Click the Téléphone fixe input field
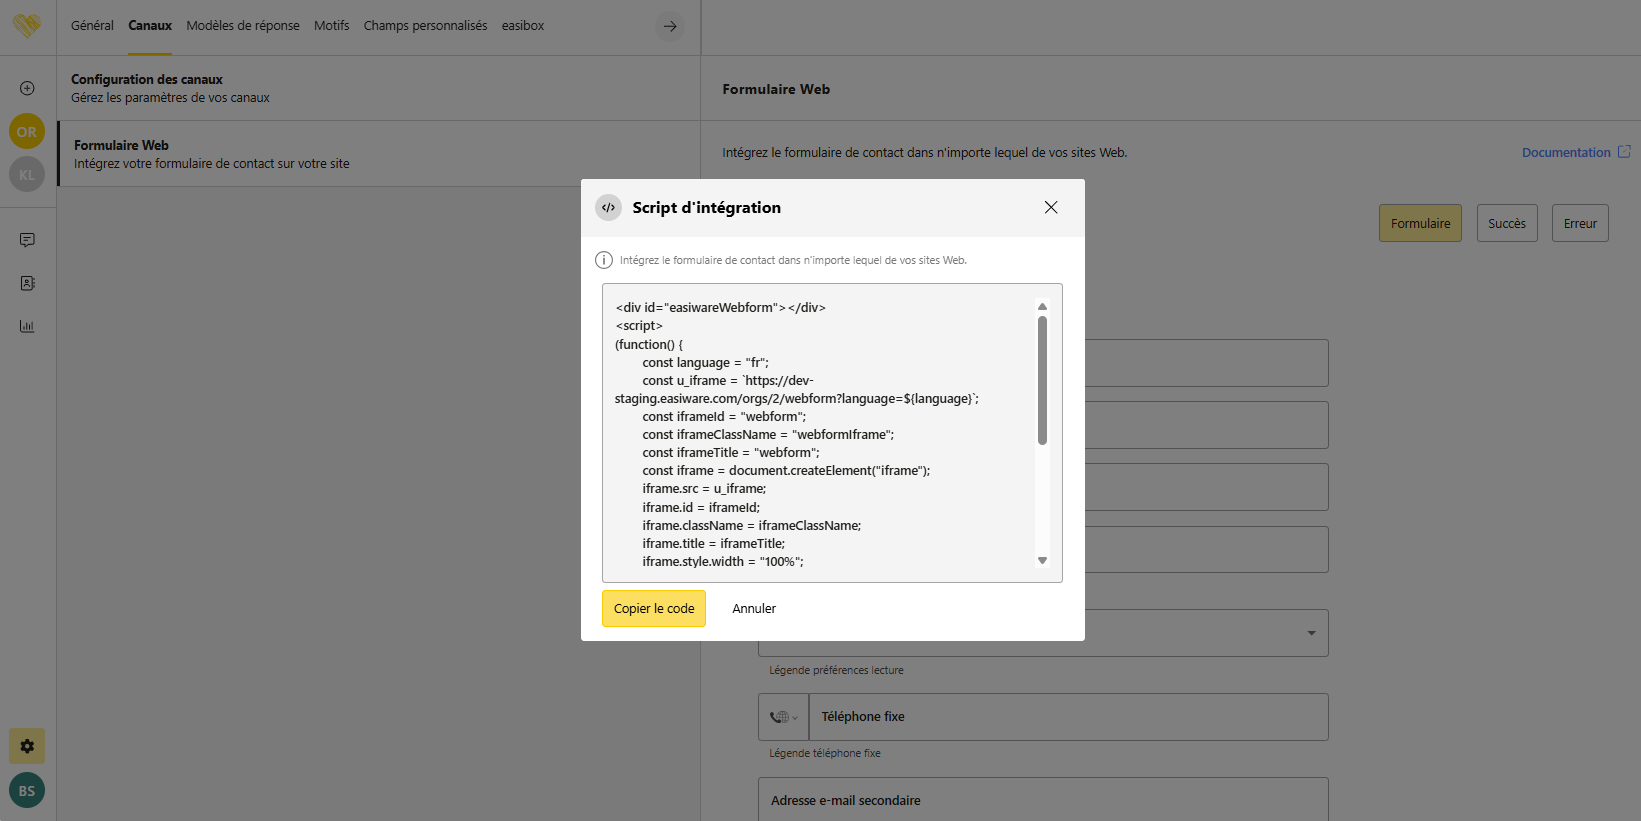Image resolution: width=1641 pixels, height=821 pixels. click(x=1067, y=717)
